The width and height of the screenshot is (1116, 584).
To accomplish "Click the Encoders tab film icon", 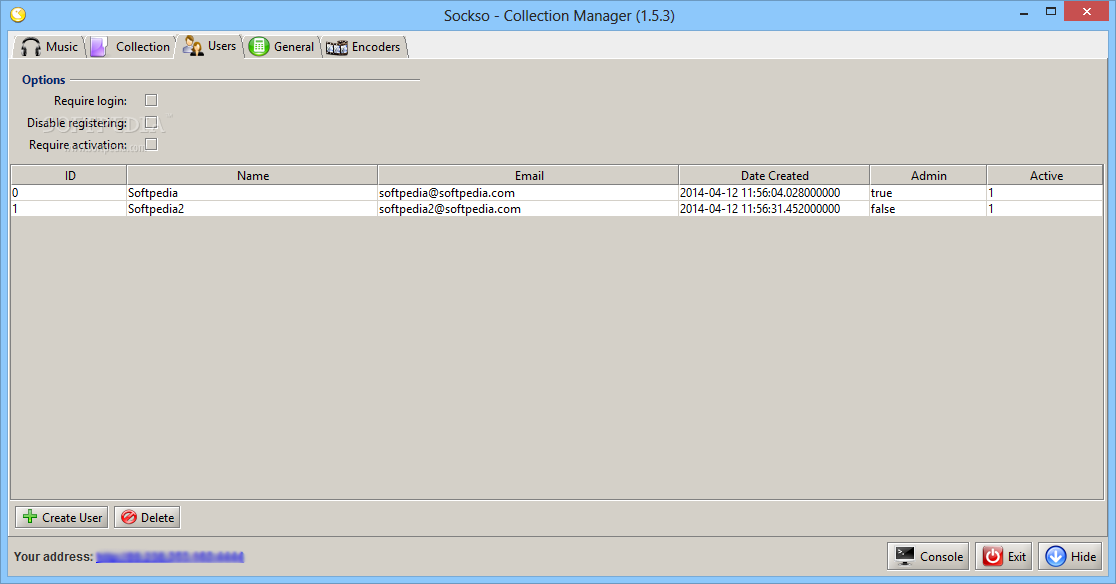I will 337,48.
